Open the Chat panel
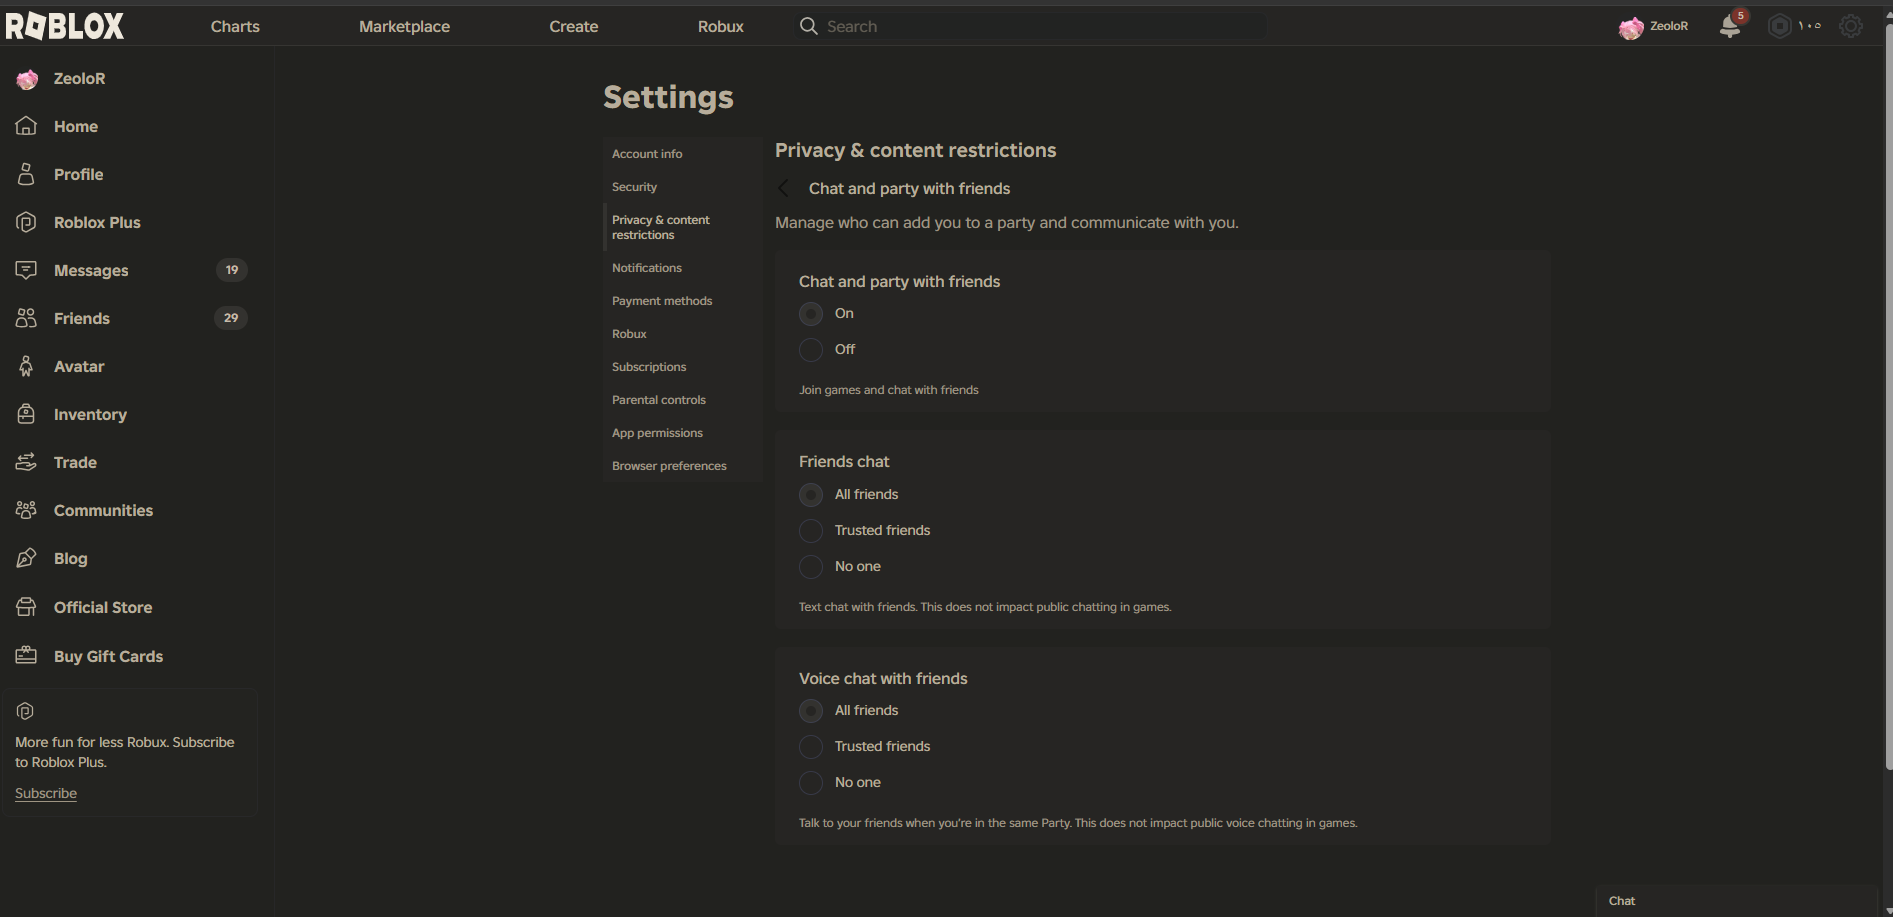 pos(1737,901)
